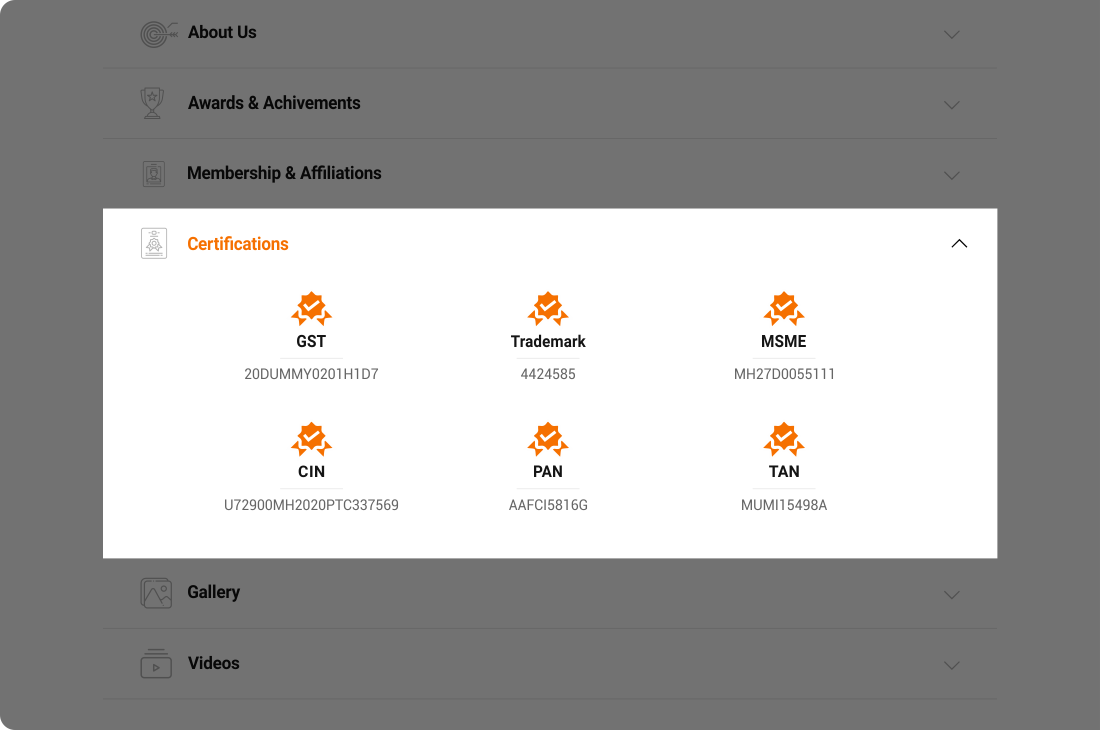
Task: Click the Membership badge icon
Action: click(x=154, y=174)
